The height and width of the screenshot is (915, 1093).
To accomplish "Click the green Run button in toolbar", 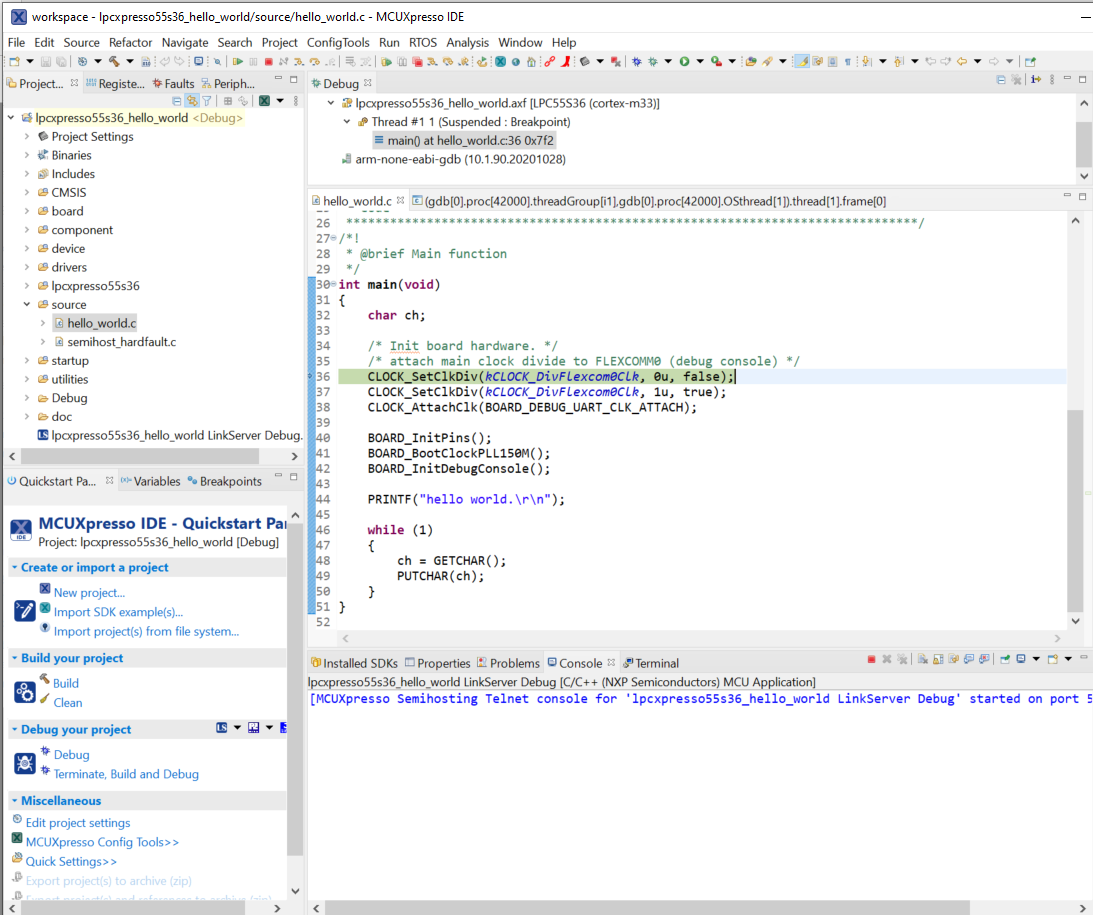I will 684,62.
